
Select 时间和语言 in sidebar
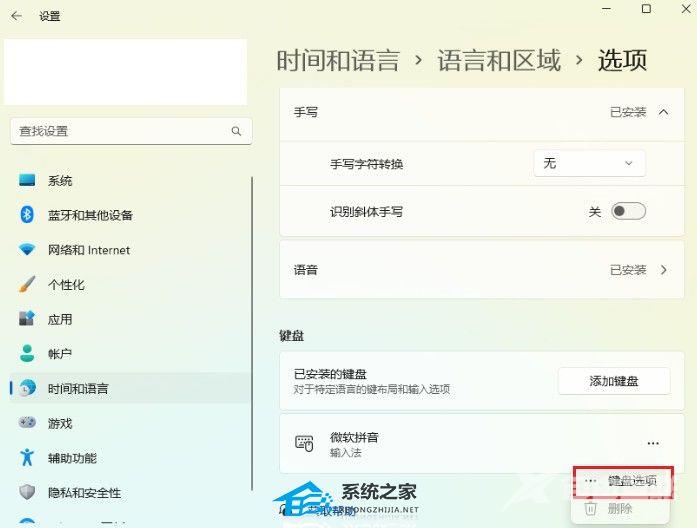[x=131, y=388]
